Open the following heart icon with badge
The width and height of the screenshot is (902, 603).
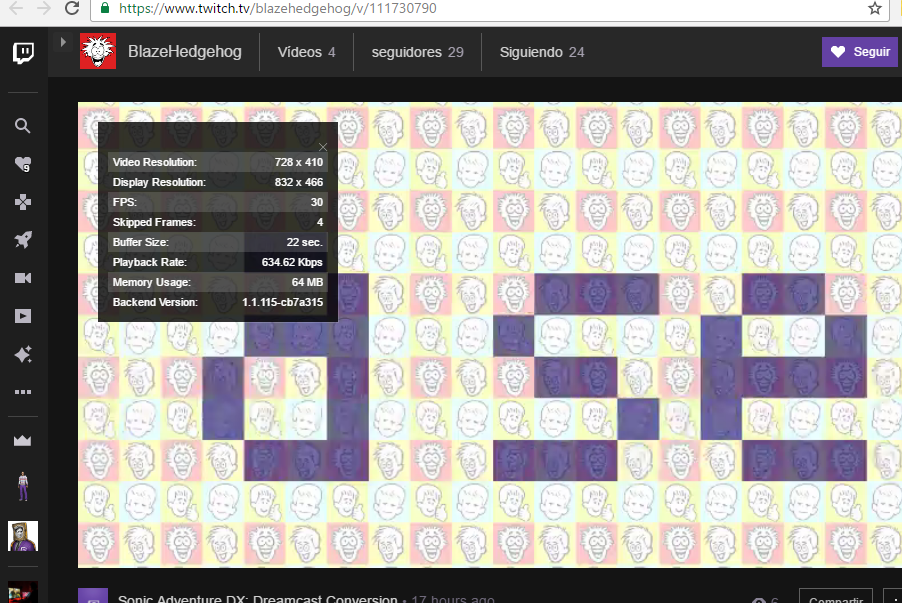(22, 165)
